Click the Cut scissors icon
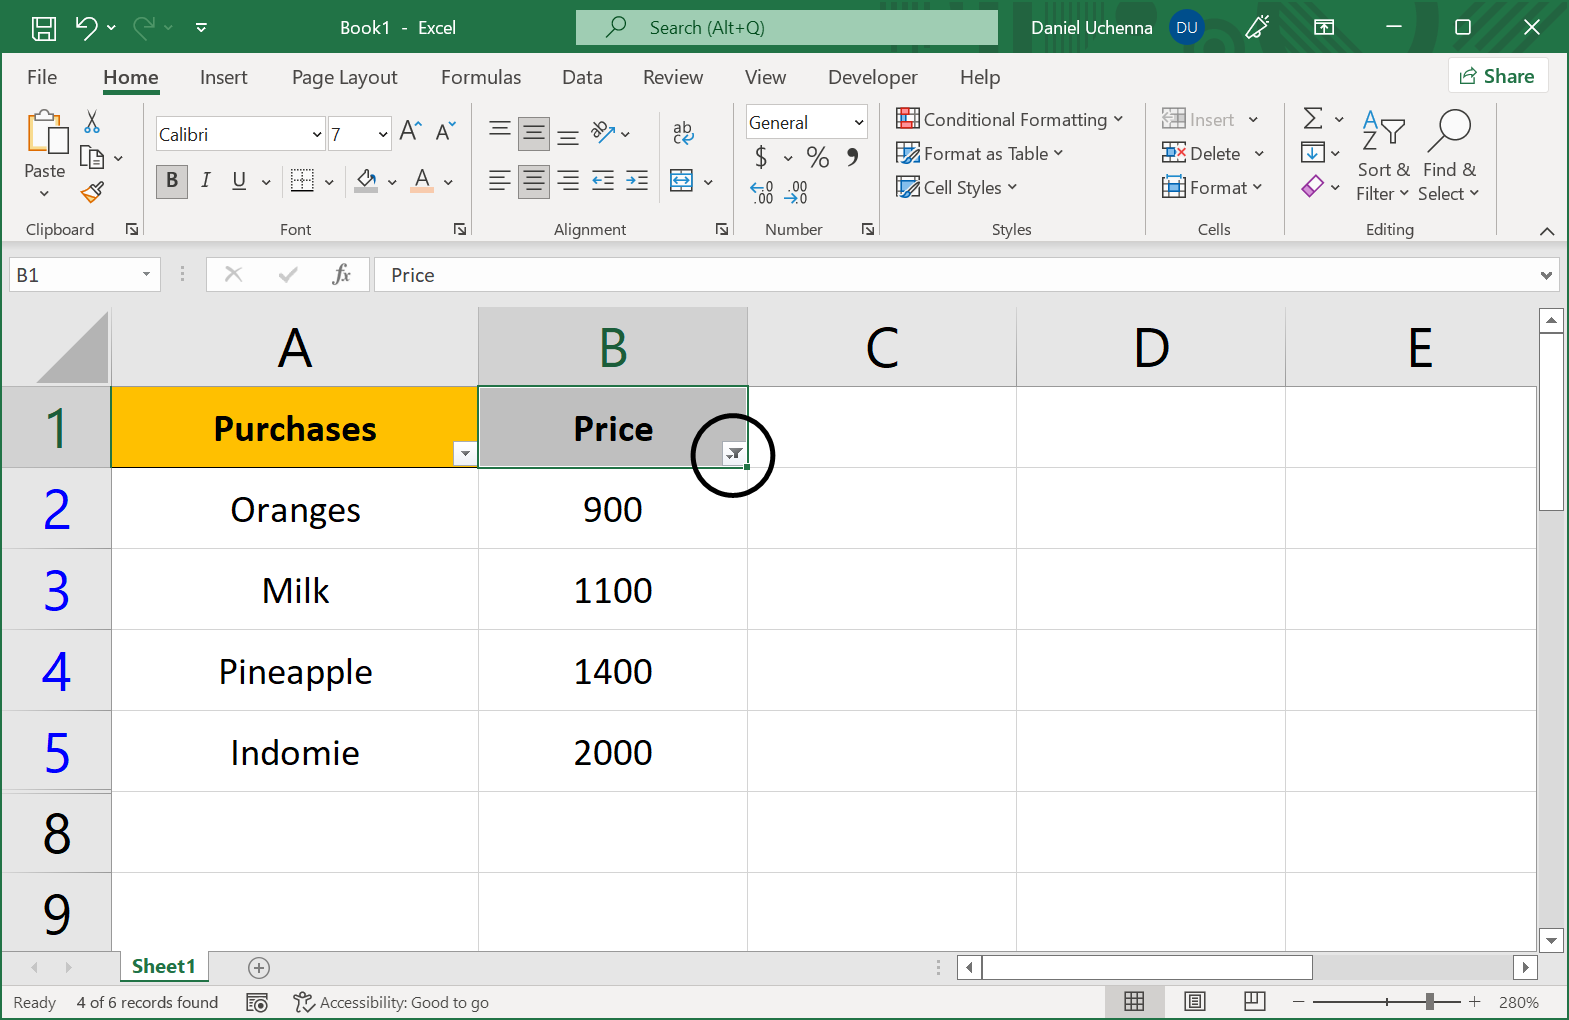The height and width of the screenshot is (1020, 1569). 92,122
